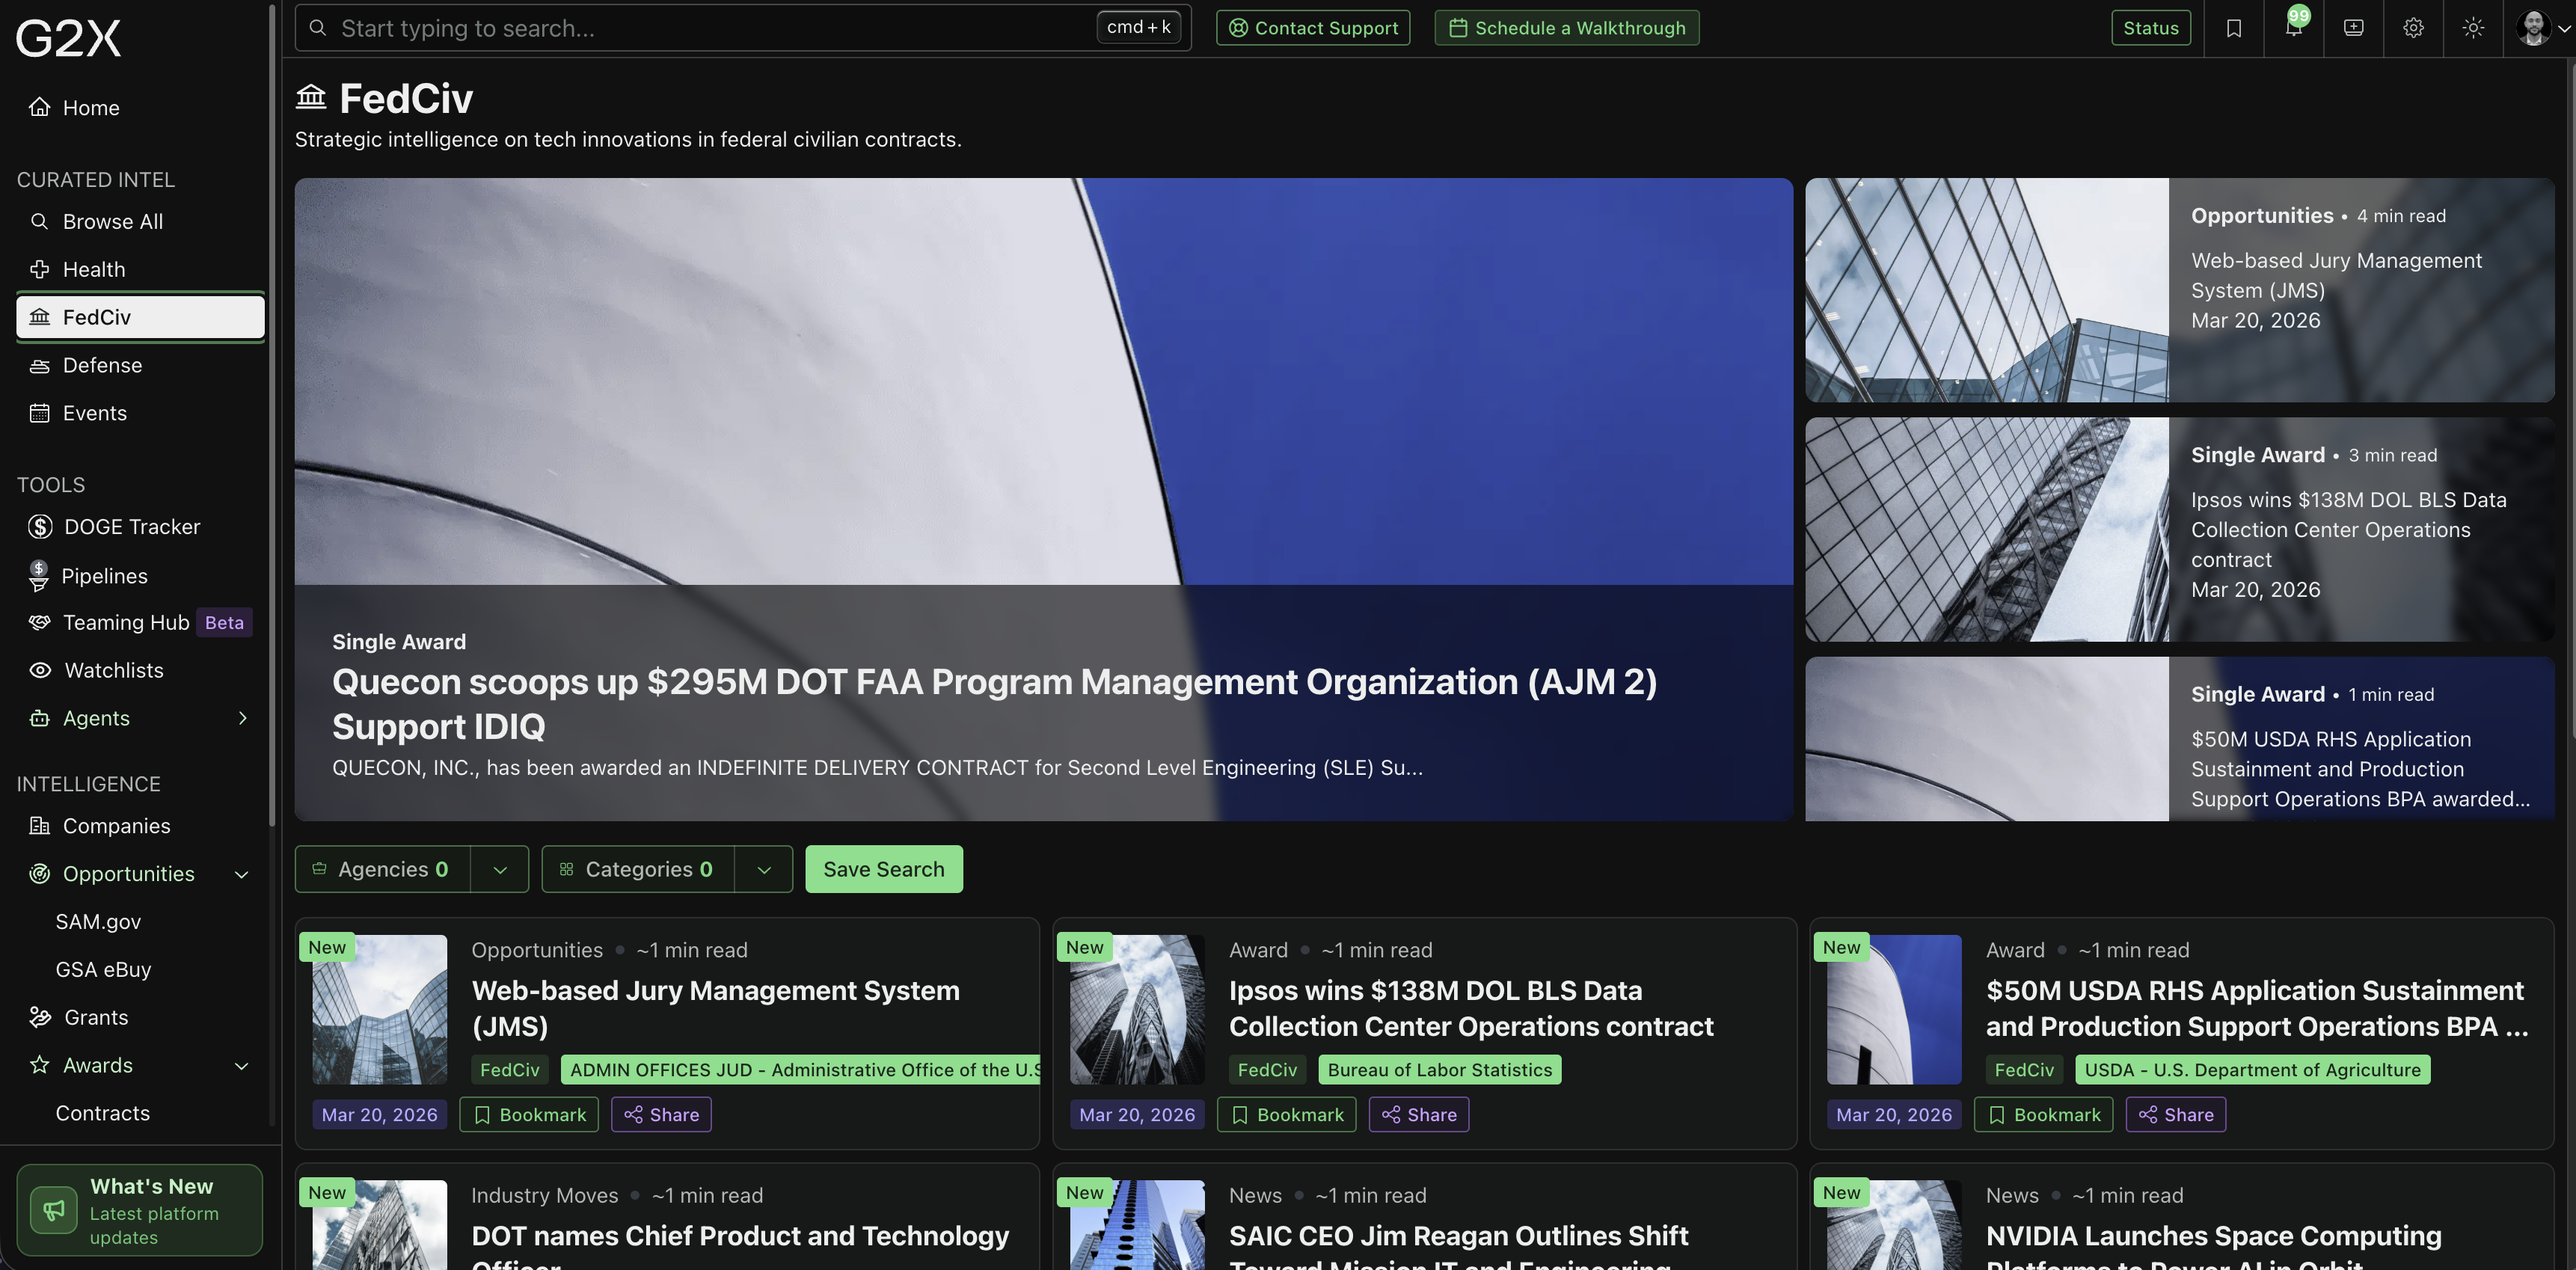Open Companies in Intelligence

(140, 827)
